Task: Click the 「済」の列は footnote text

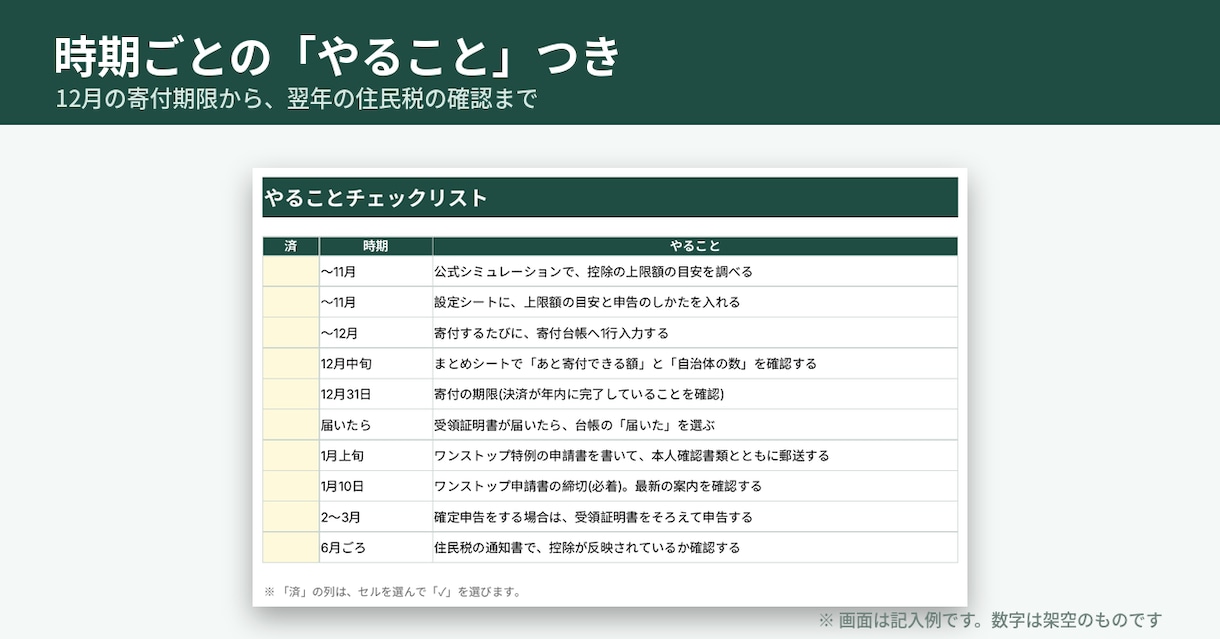Action: [x=392, y=591]
